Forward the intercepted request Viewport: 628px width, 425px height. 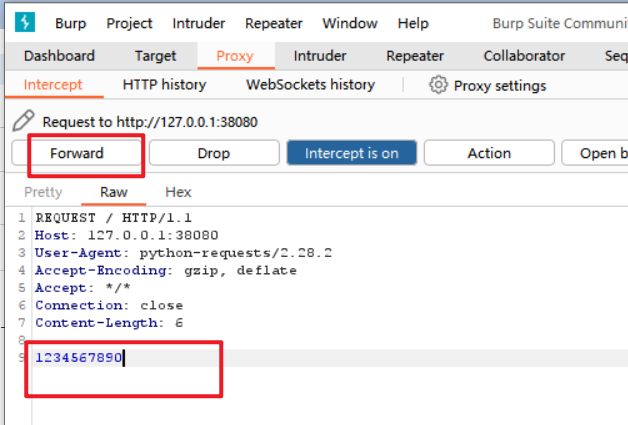(x=77, y=153)
